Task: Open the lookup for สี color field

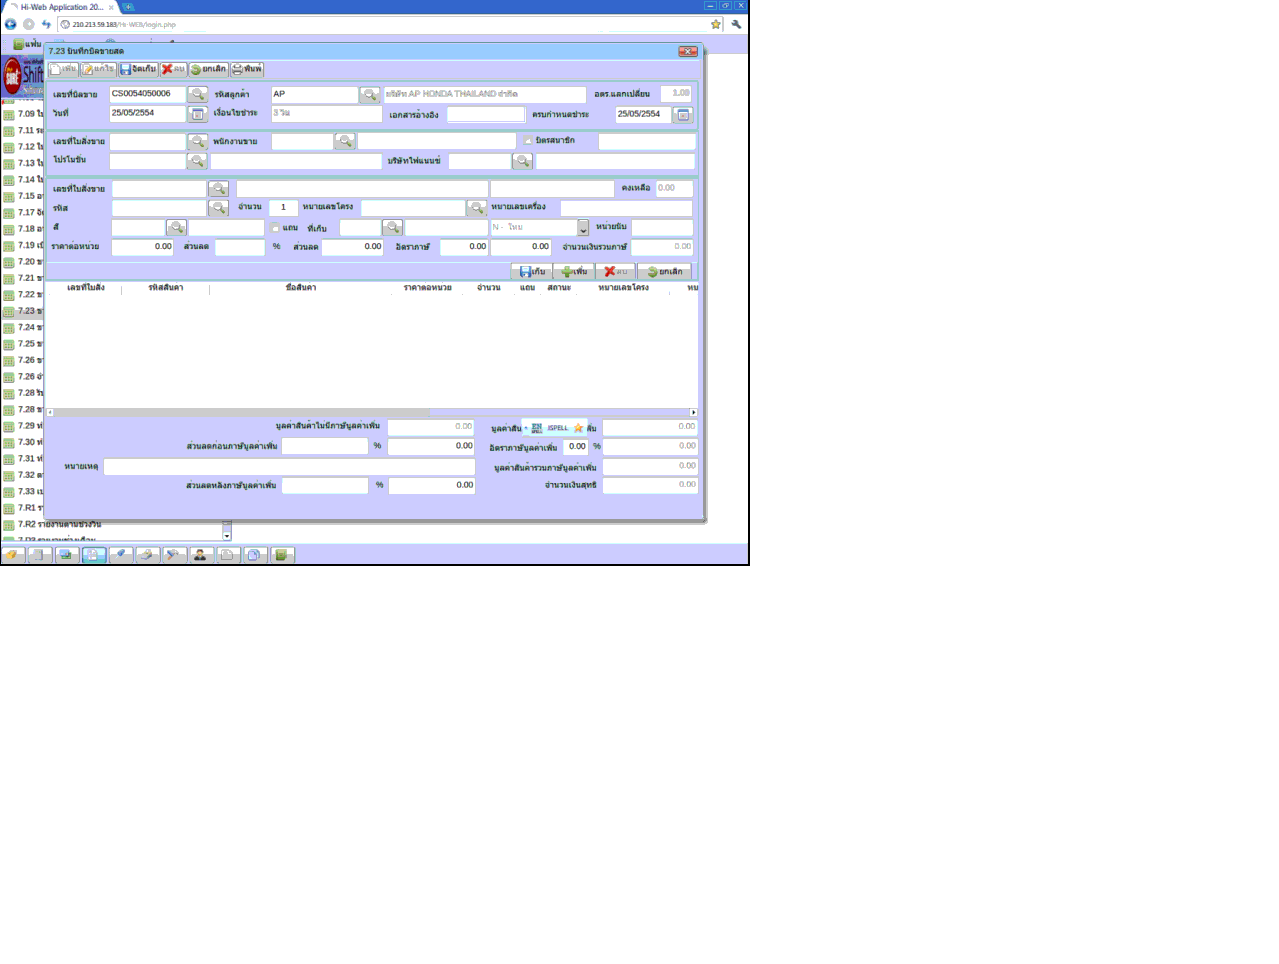Action: tap(177, 227)
